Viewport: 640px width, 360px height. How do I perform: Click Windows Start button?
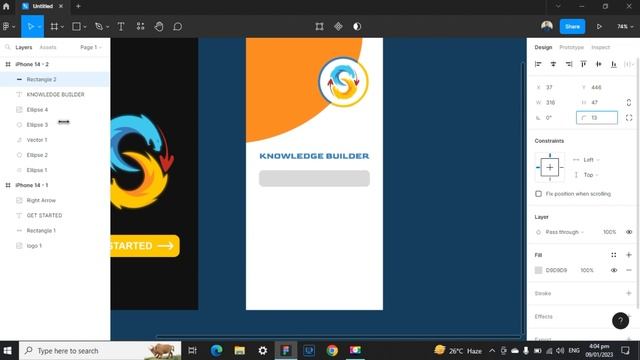pyautogui.click(x=7, y=350)
